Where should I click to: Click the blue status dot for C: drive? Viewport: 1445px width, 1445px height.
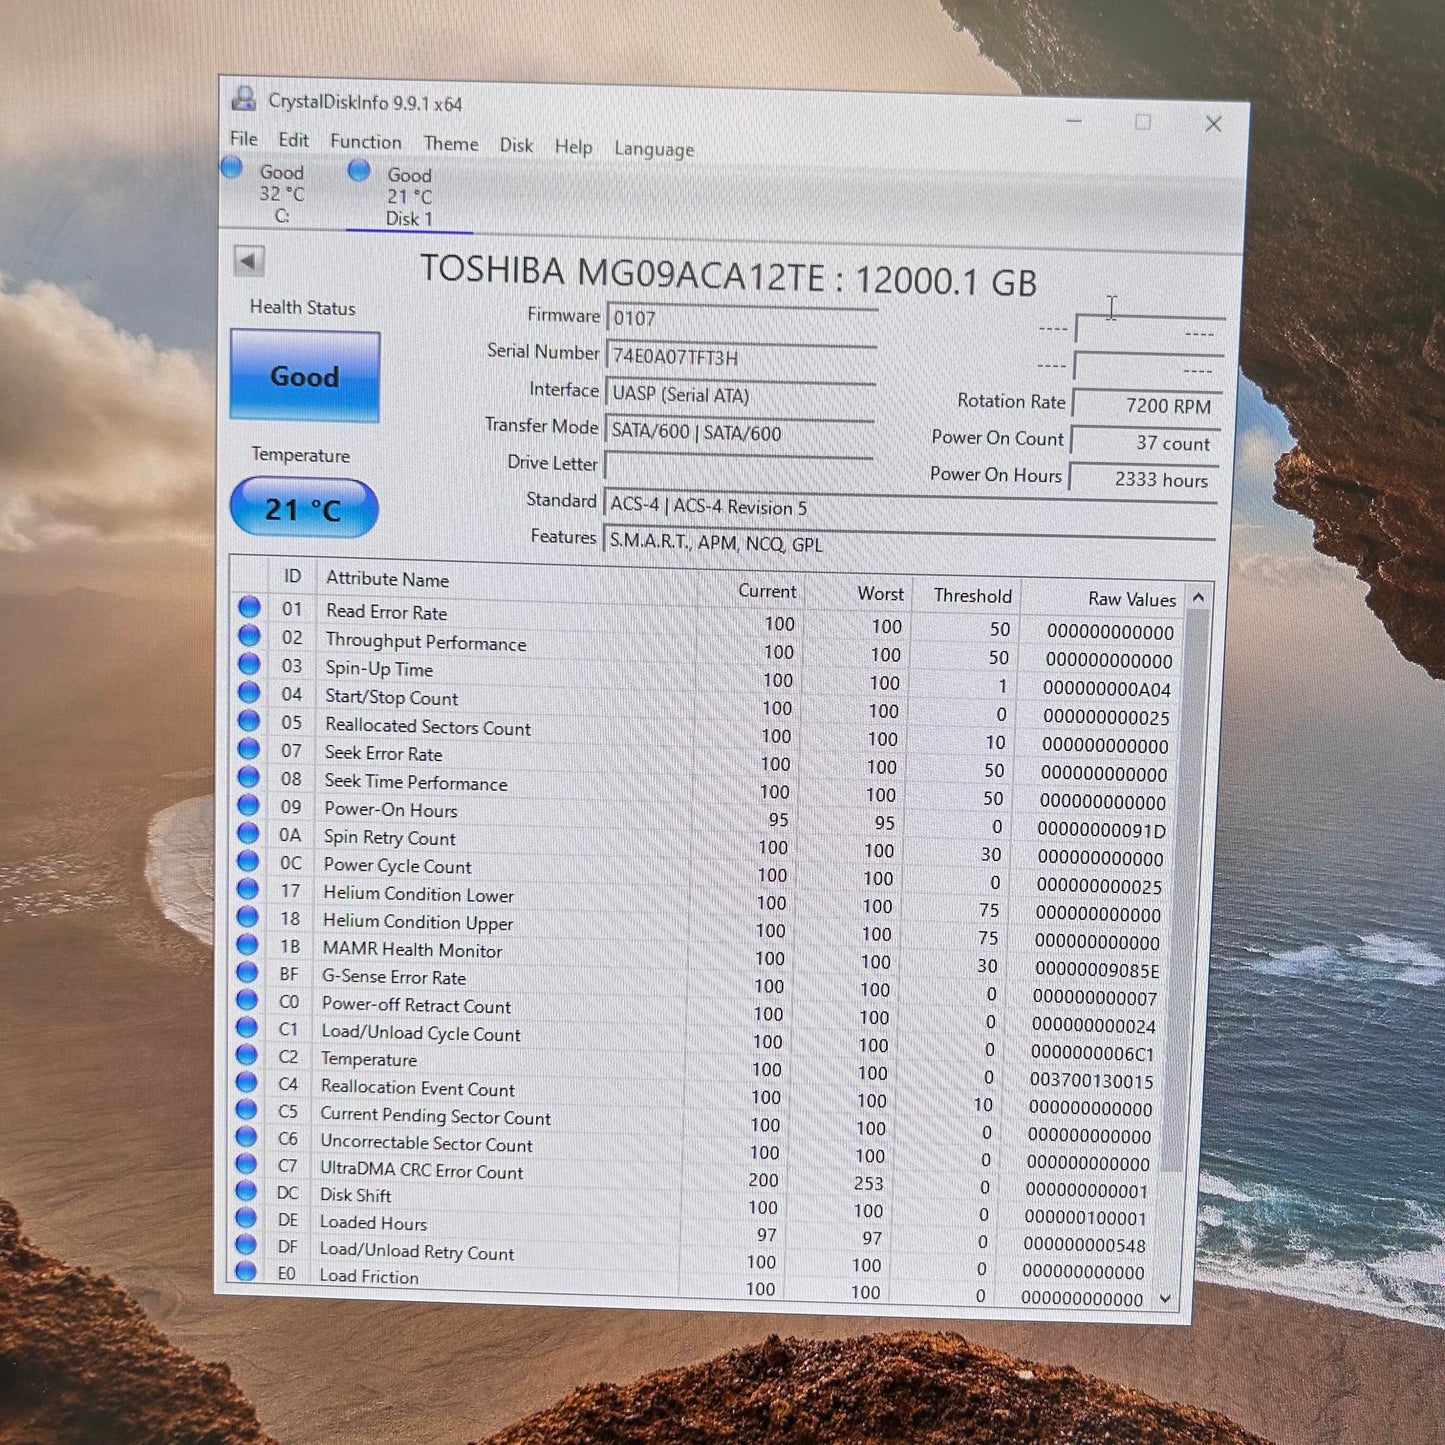232,168
